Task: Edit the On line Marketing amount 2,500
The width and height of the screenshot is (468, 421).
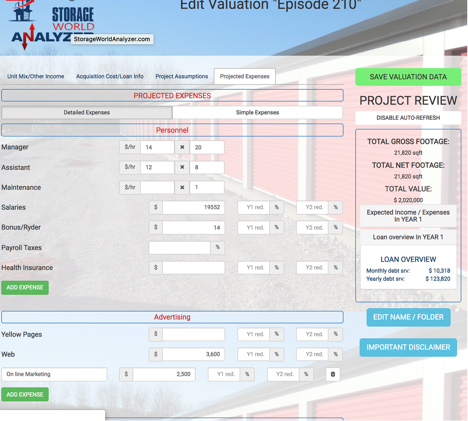Action: (x=164, y=374)
